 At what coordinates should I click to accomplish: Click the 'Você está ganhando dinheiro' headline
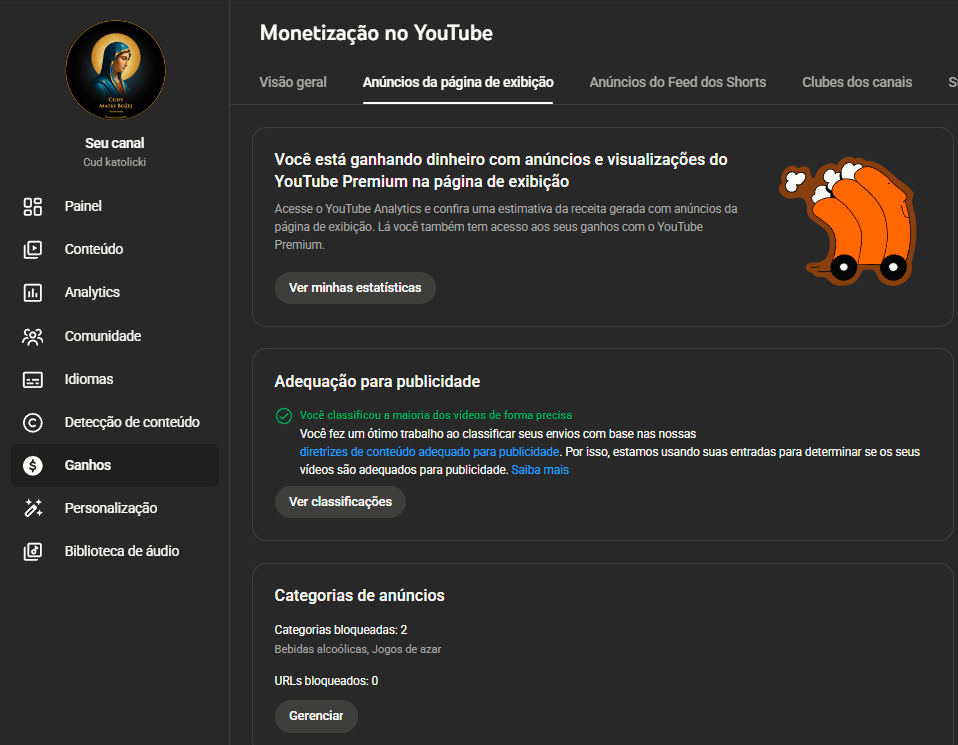pyautogui.click(x=501, y=171)
